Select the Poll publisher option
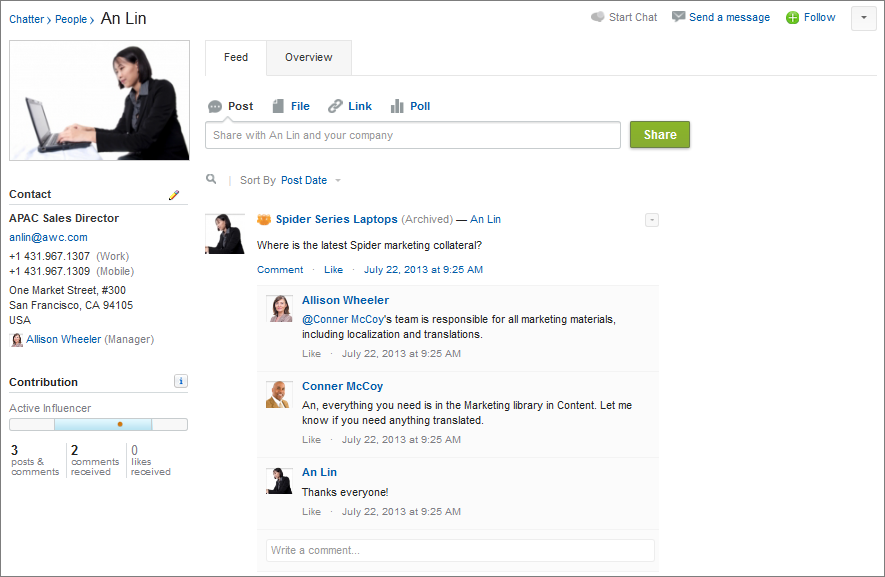Screen dimensions: 885x577 [410, 106]
